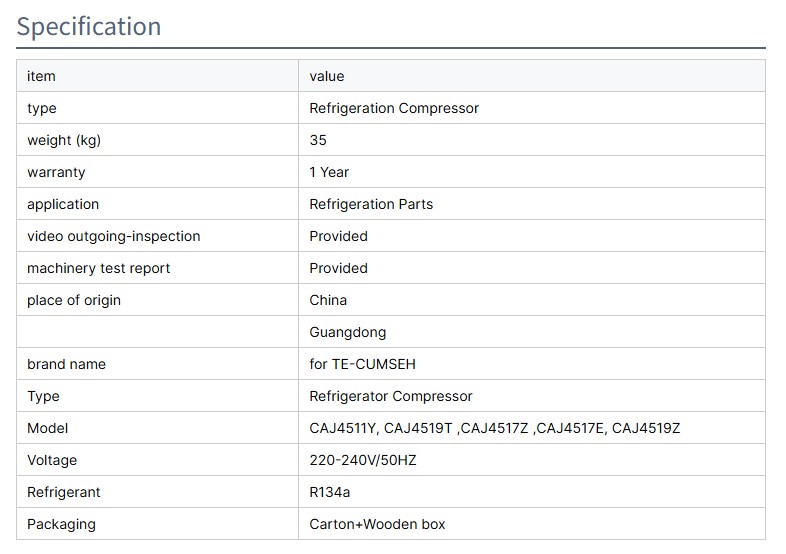
Task: Click the "weight (kg)" row label
Action: 64,140
